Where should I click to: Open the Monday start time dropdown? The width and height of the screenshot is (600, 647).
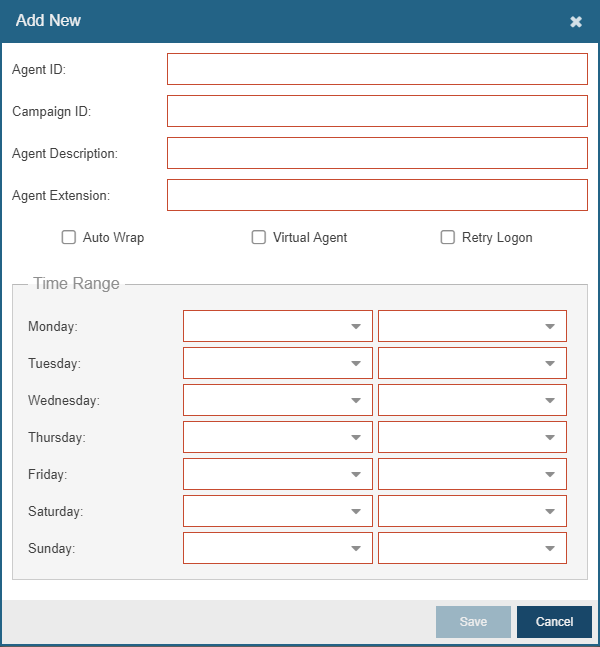click(x=278, y=326)
